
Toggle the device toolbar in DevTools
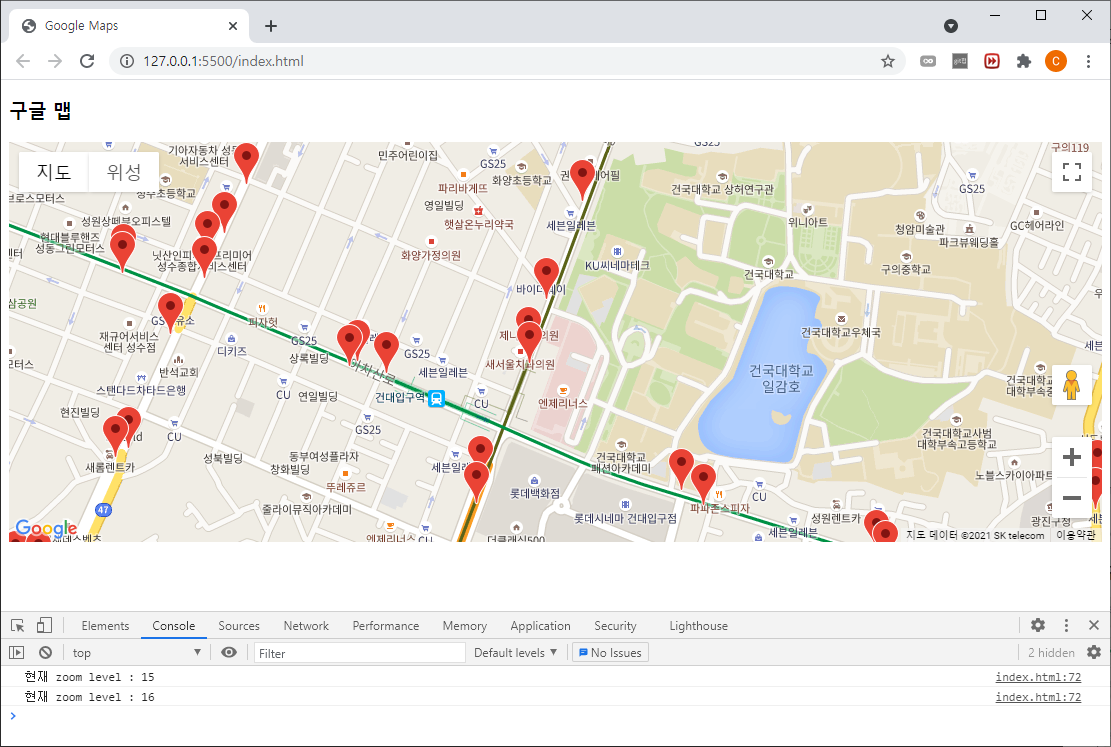click(x=44, y=625)
